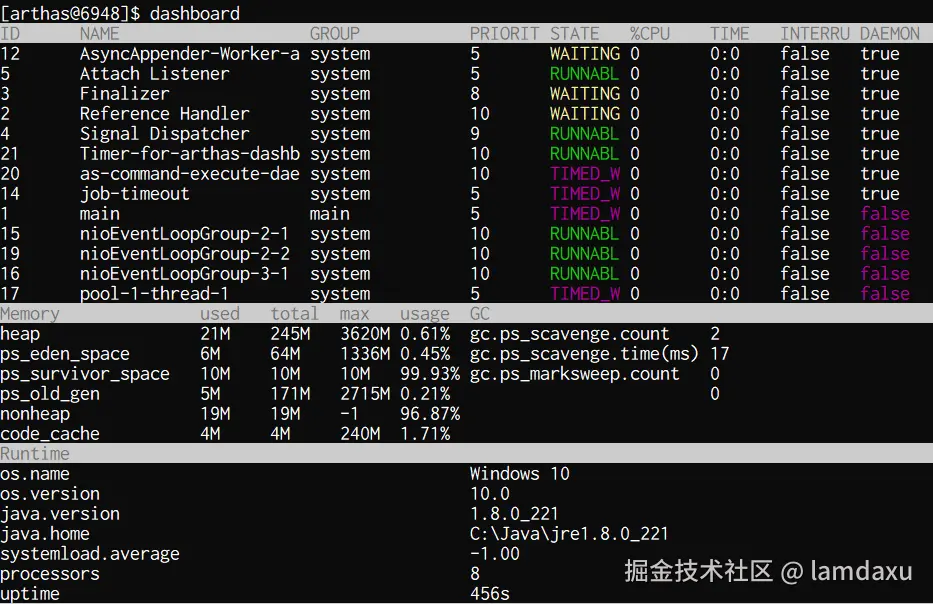Click the os.name label
Image resolution: width=933 pixels, height=604 pixels.
35,474
